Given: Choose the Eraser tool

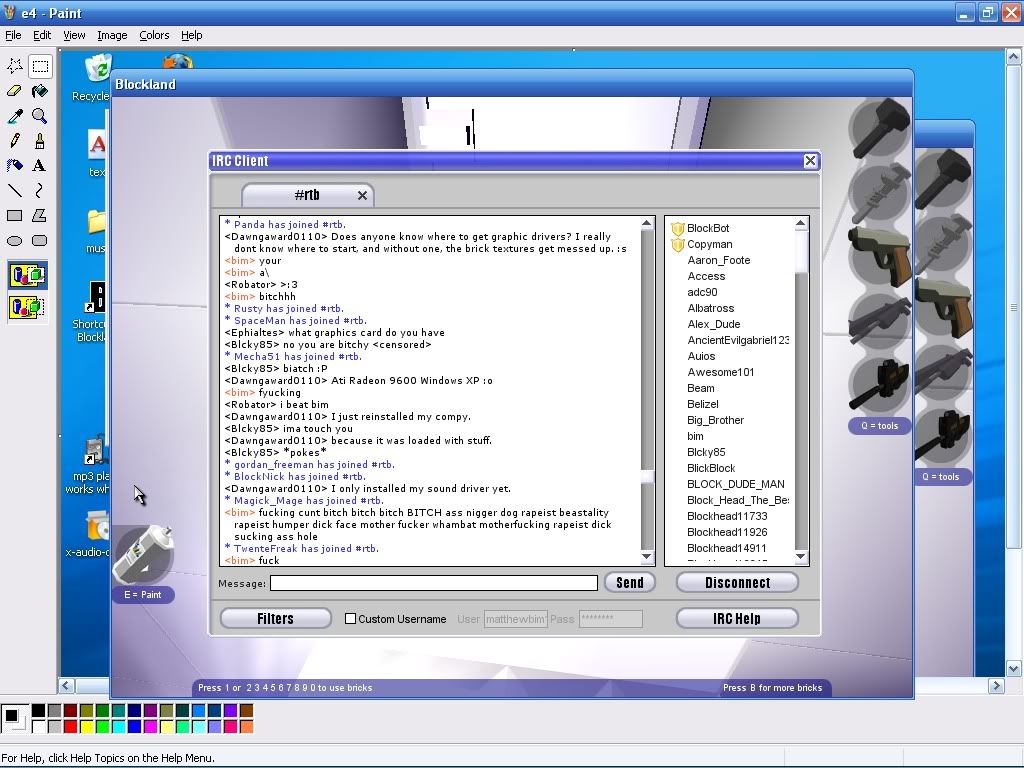Looking at the screenshot, I should tap(14, 91).
